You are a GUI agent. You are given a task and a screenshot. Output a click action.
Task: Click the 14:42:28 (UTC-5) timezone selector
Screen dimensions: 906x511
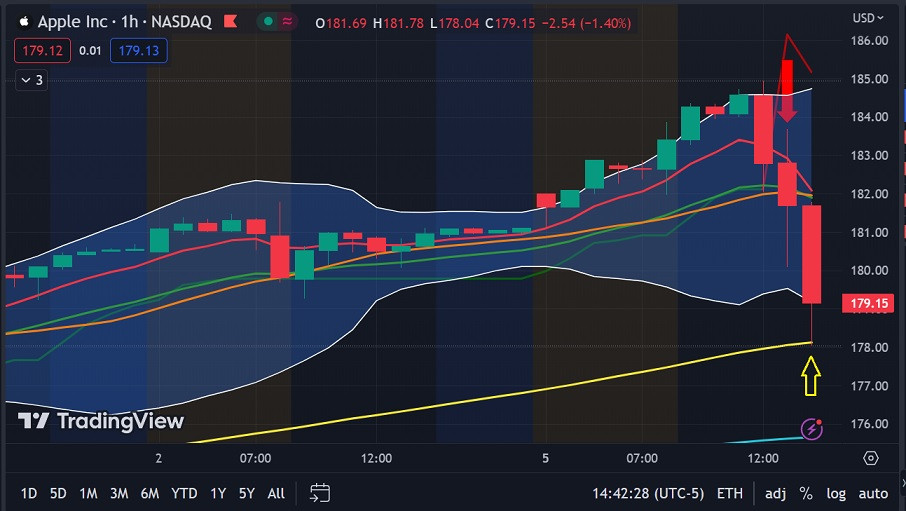pyautogui.click(x=648, y=493)
